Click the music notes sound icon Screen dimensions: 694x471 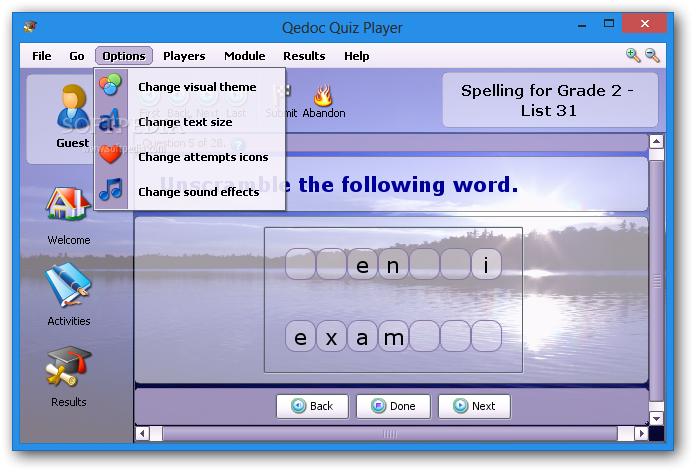(x=111, y=189)
